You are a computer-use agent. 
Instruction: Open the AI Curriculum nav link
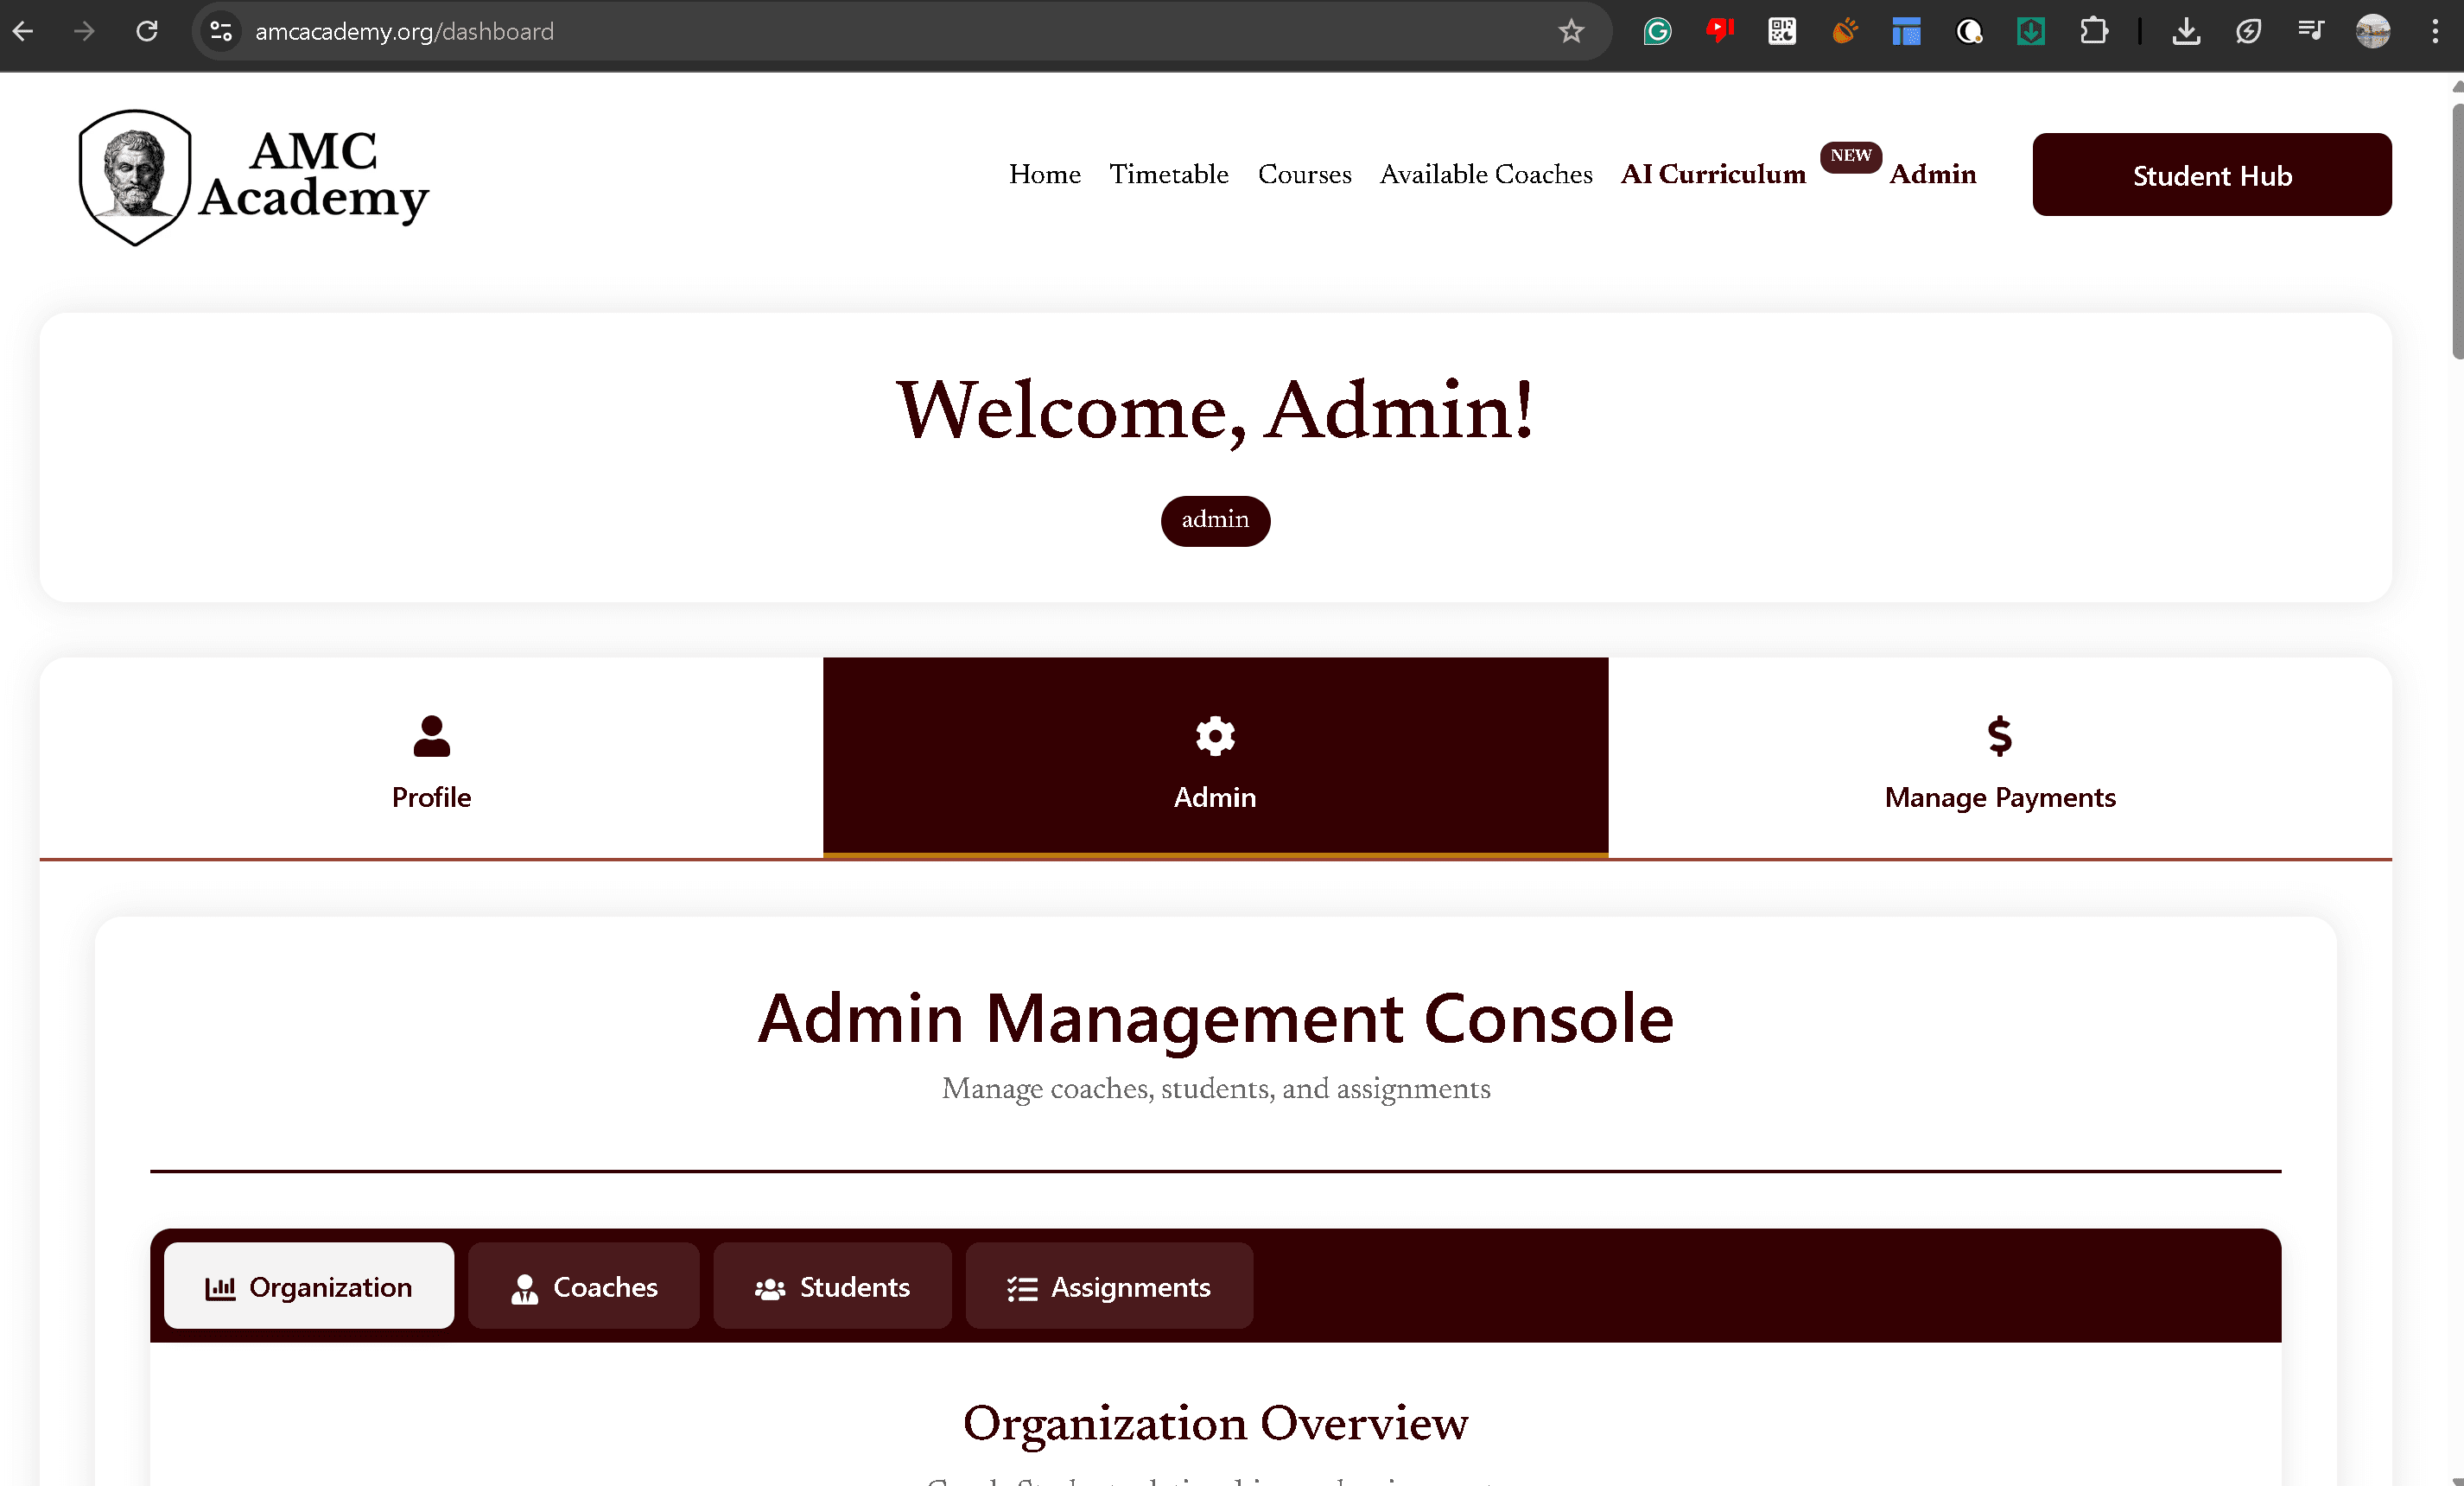(1713, 174)
